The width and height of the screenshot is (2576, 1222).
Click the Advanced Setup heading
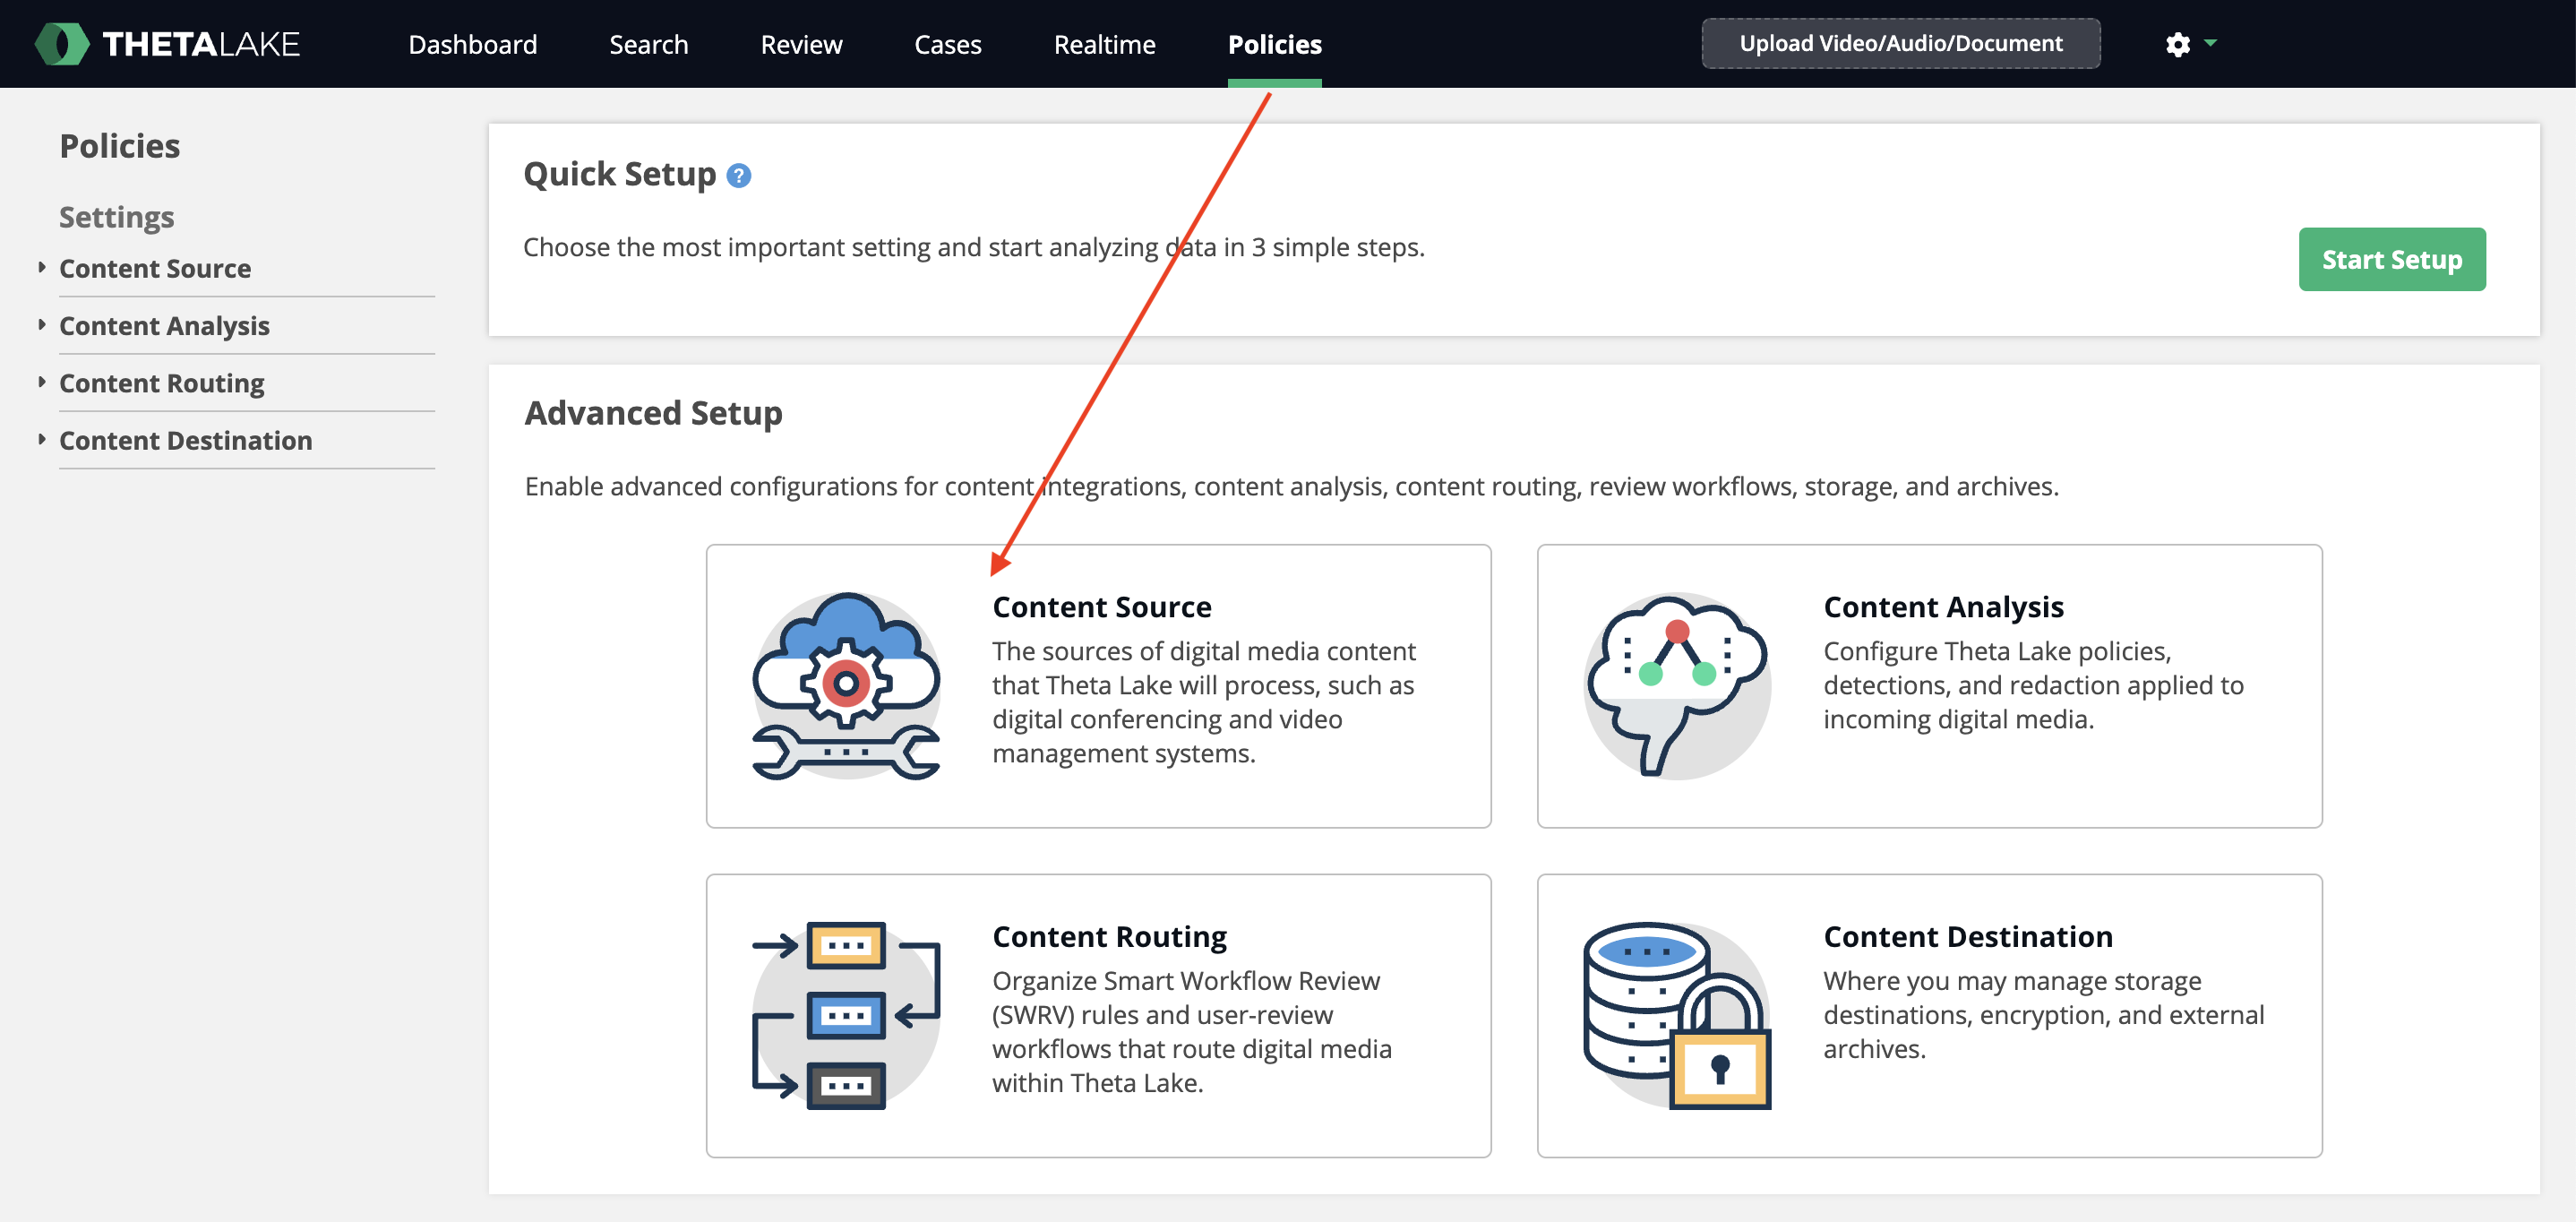coord(653,413)
